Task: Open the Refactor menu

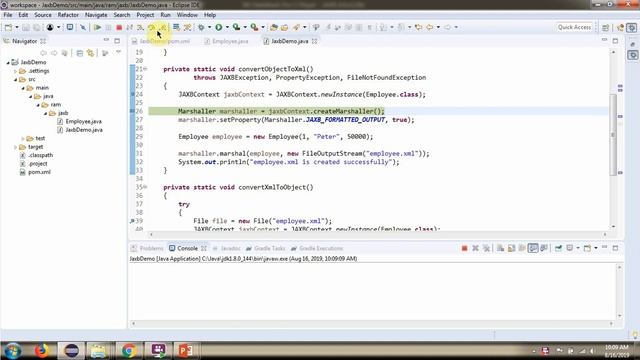Action: coord(68,15)
